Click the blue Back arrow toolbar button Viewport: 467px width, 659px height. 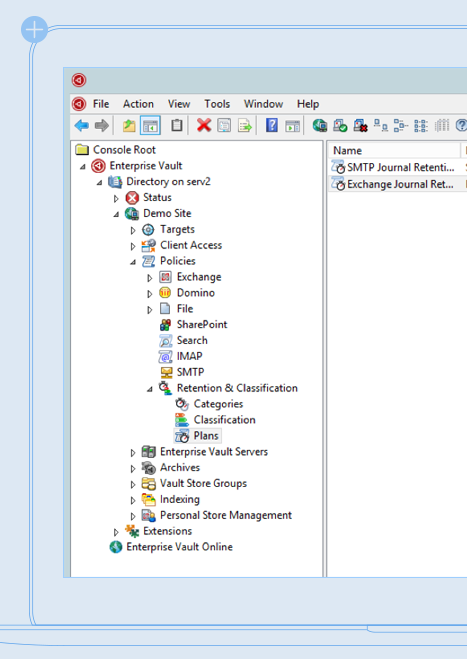pyautogui.click(x=82, y=125)
